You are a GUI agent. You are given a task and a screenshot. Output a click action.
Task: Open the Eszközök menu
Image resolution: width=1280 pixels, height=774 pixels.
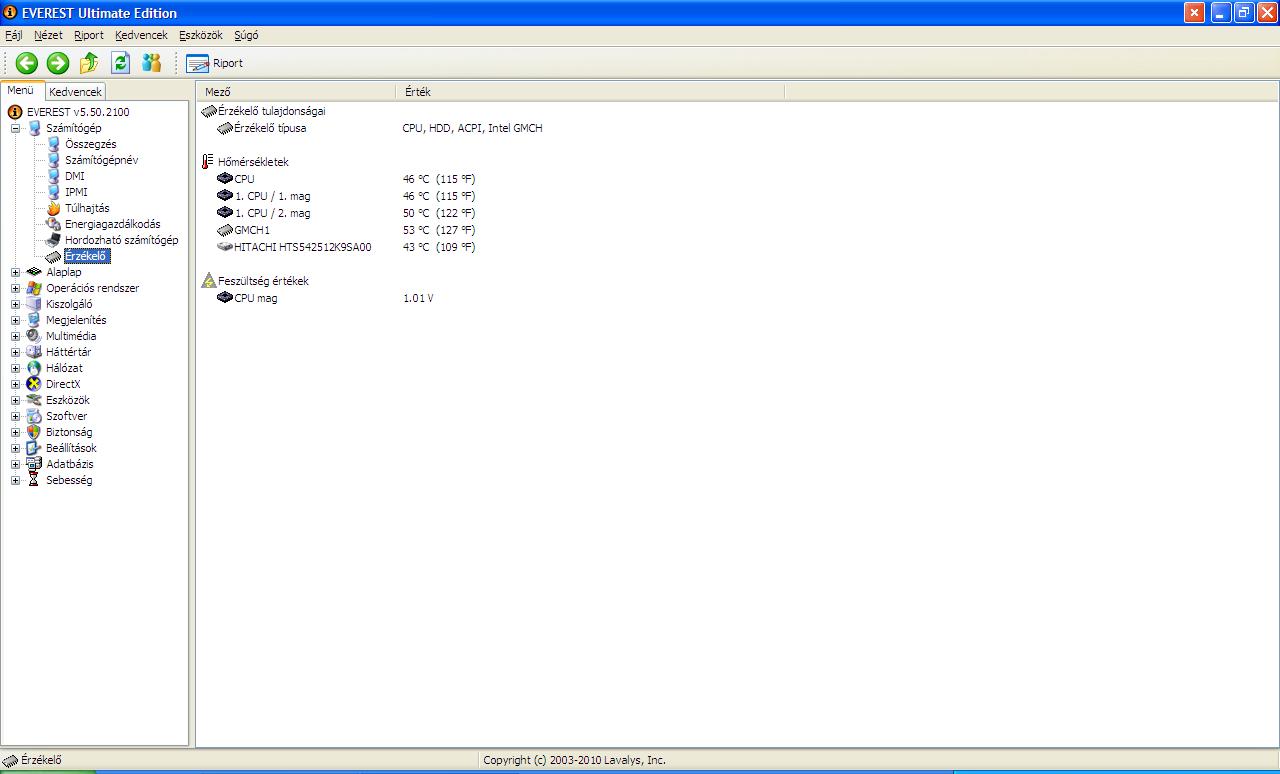point(201,35)
